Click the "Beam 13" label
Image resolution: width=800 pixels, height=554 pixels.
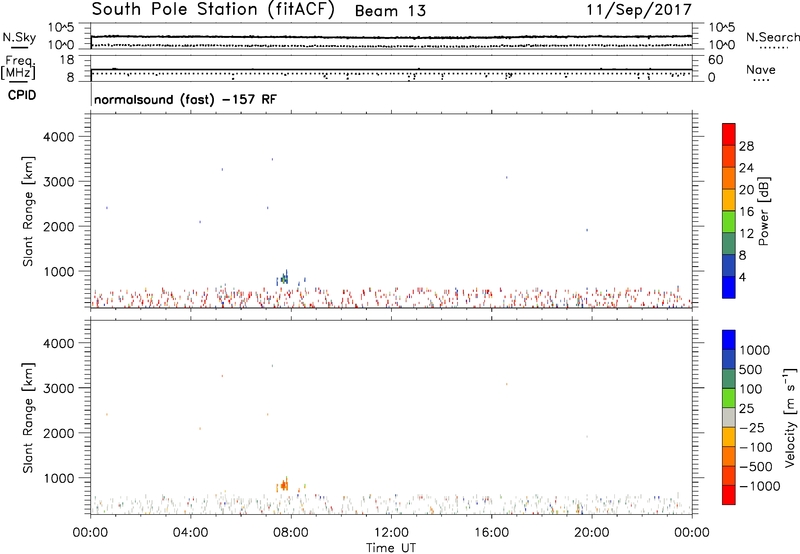[390, 11]
